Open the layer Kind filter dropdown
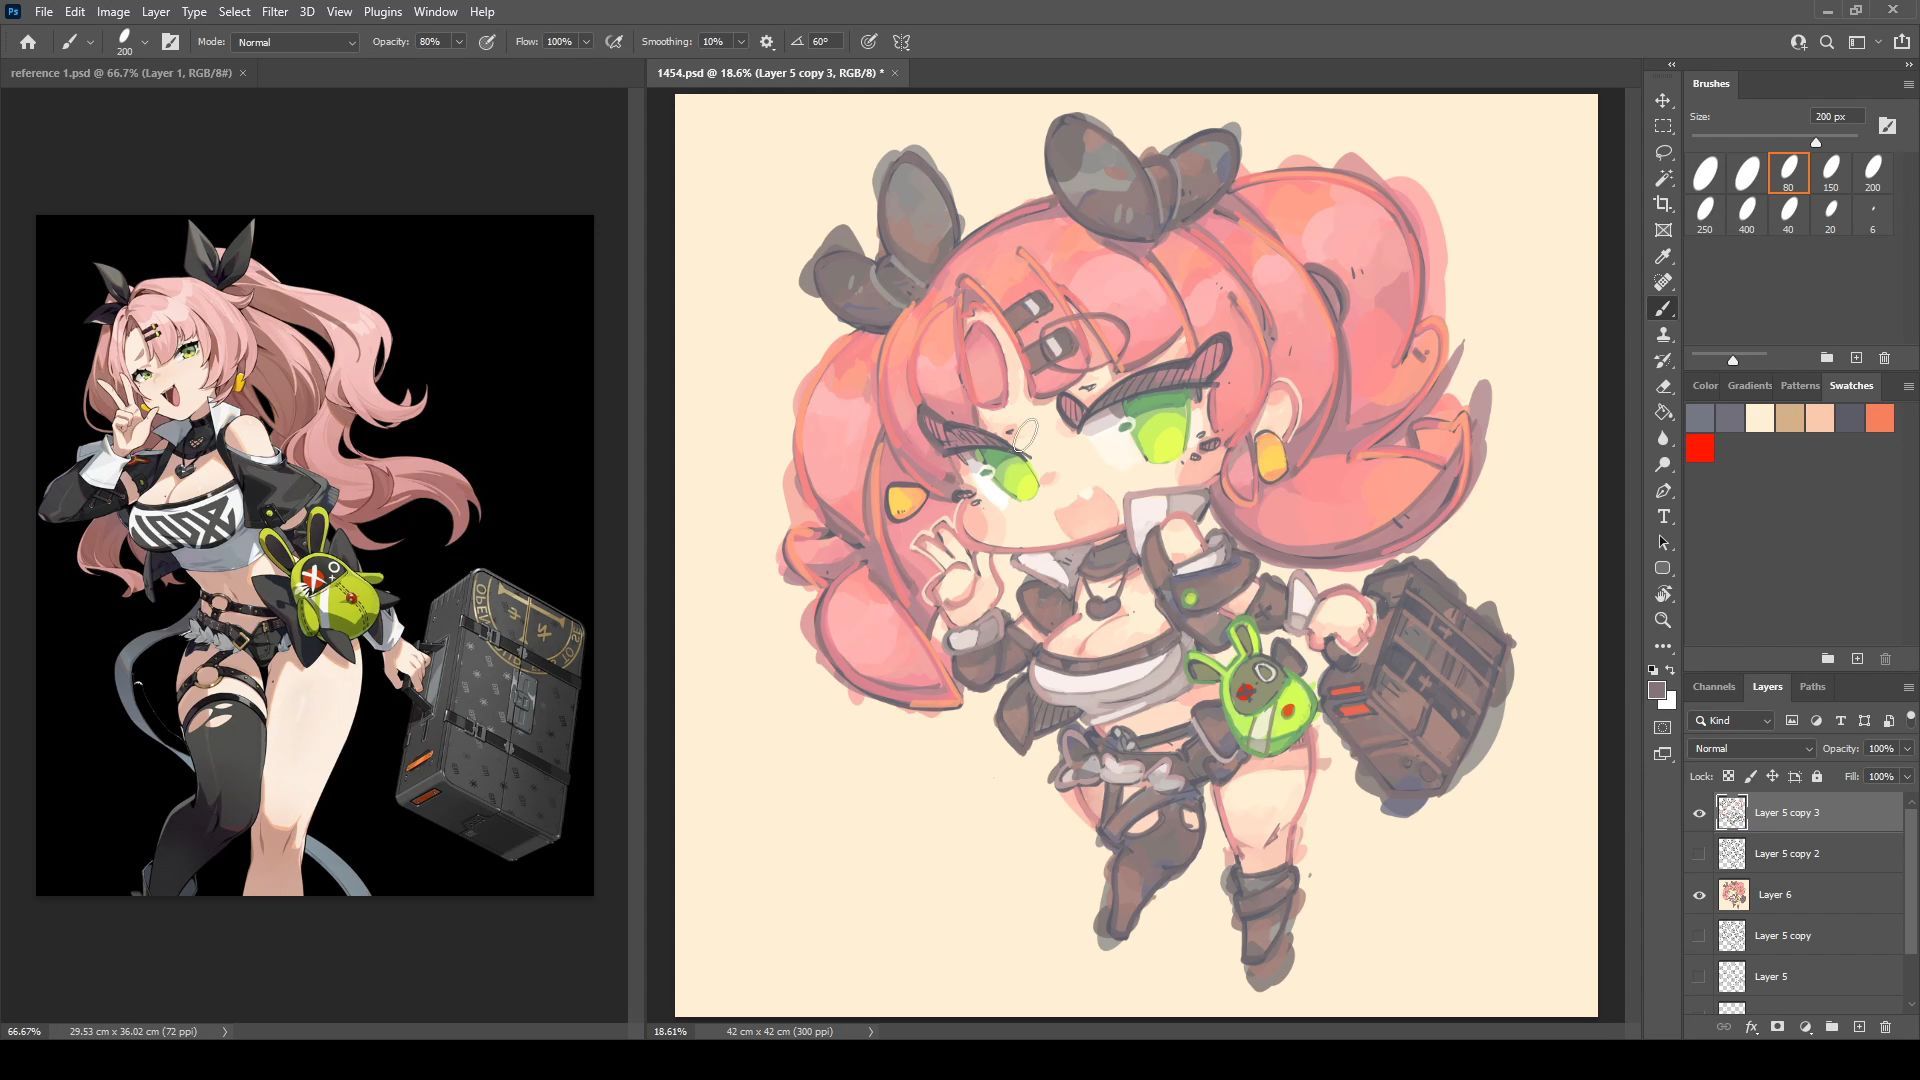 click(1731, 720)
